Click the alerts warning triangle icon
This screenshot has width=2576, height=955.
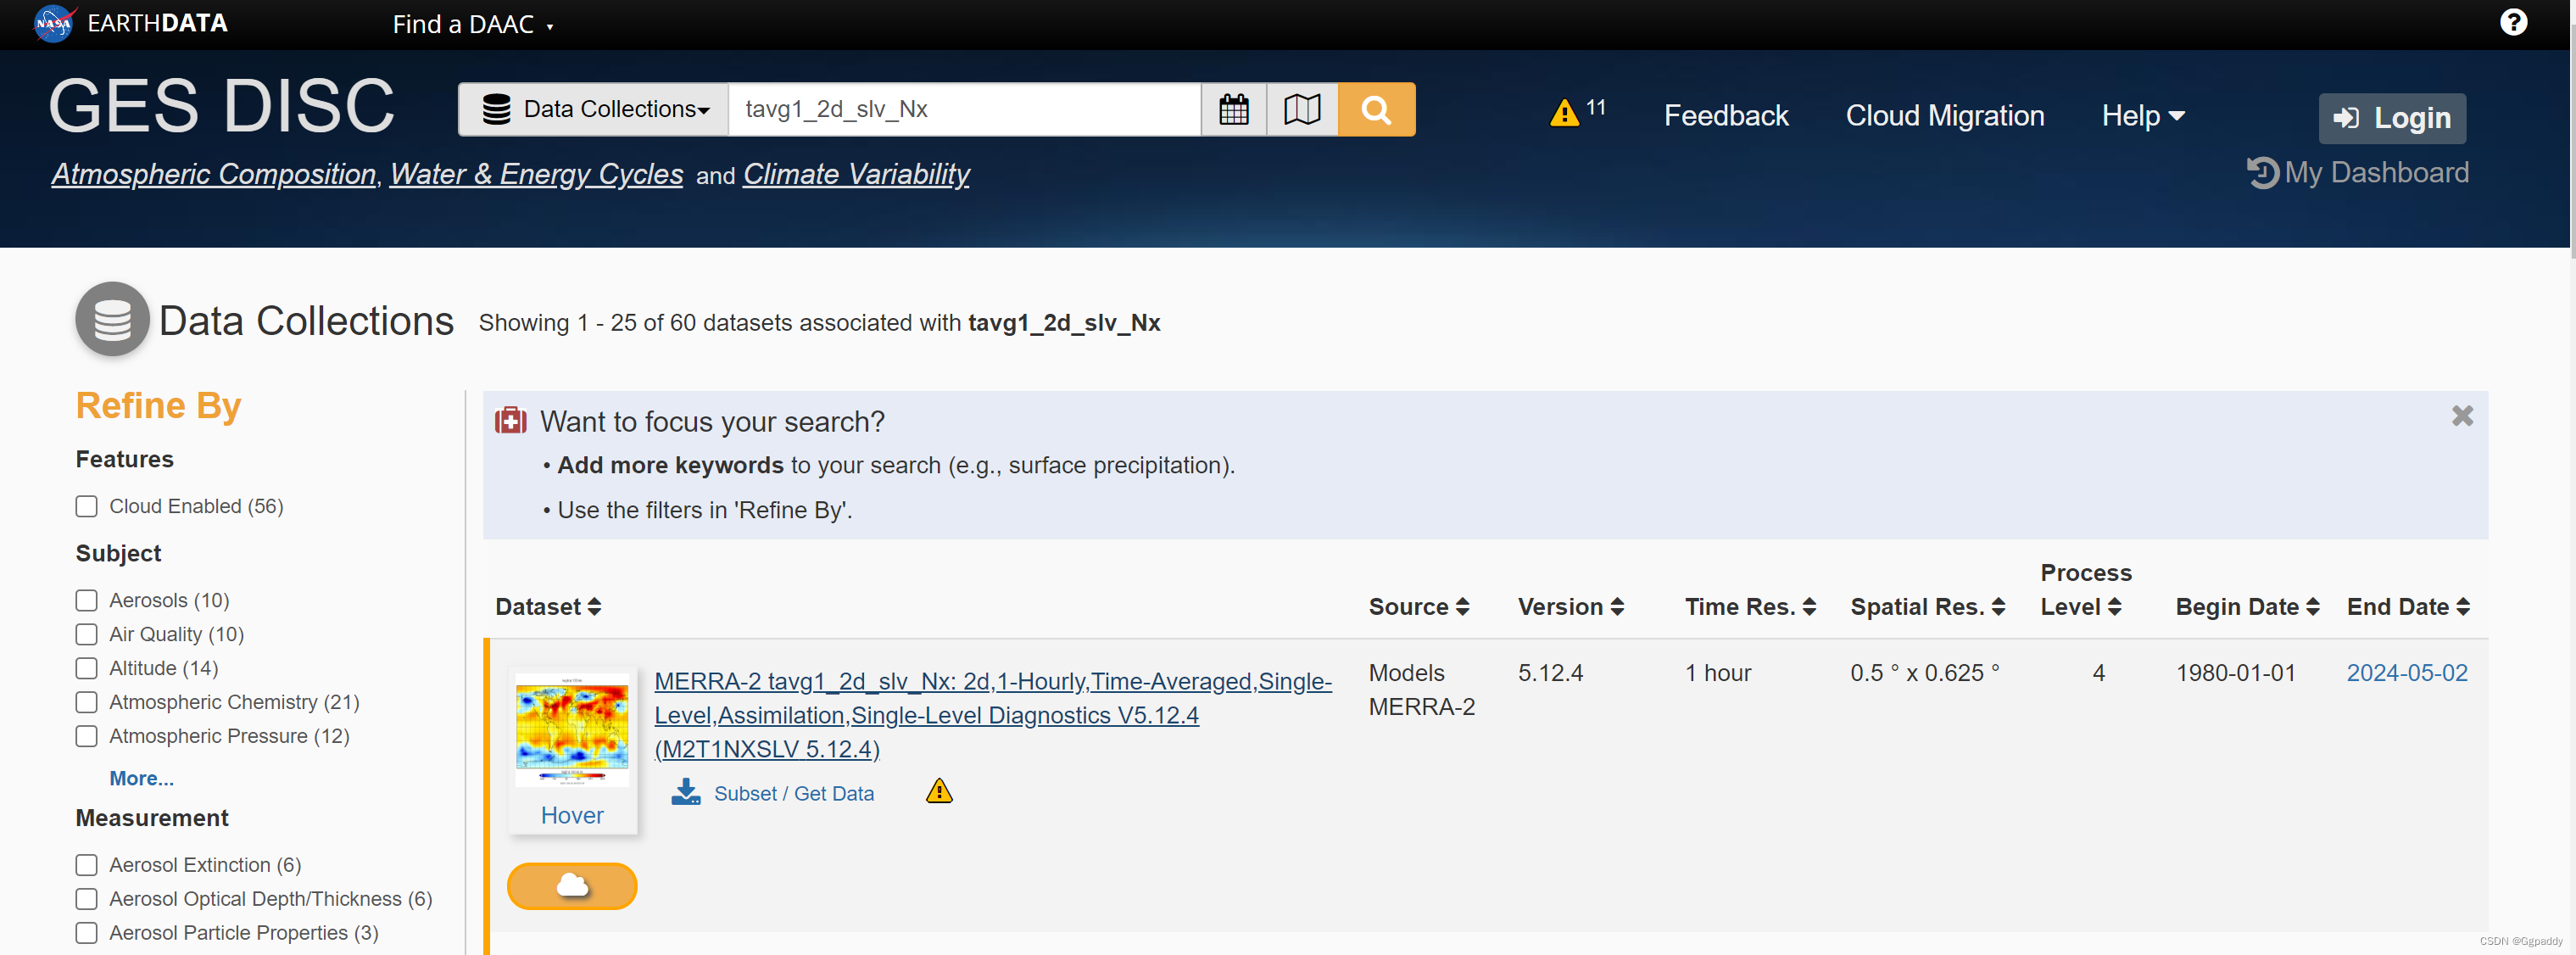coord(1564,113)
